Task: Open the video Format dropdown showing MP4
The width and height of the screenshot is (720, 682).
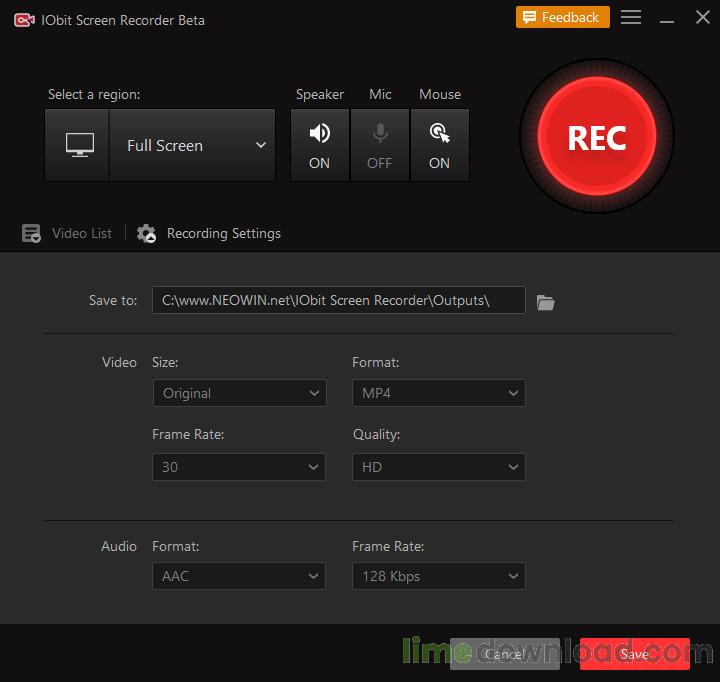Action: [438, 393]
